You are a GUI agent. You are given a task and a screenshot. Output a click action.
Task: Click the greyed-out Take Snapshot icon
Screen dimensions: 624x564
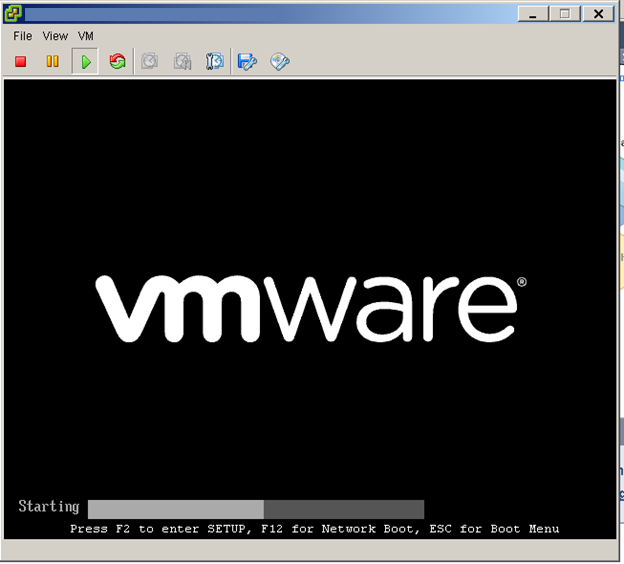(150, 61)
